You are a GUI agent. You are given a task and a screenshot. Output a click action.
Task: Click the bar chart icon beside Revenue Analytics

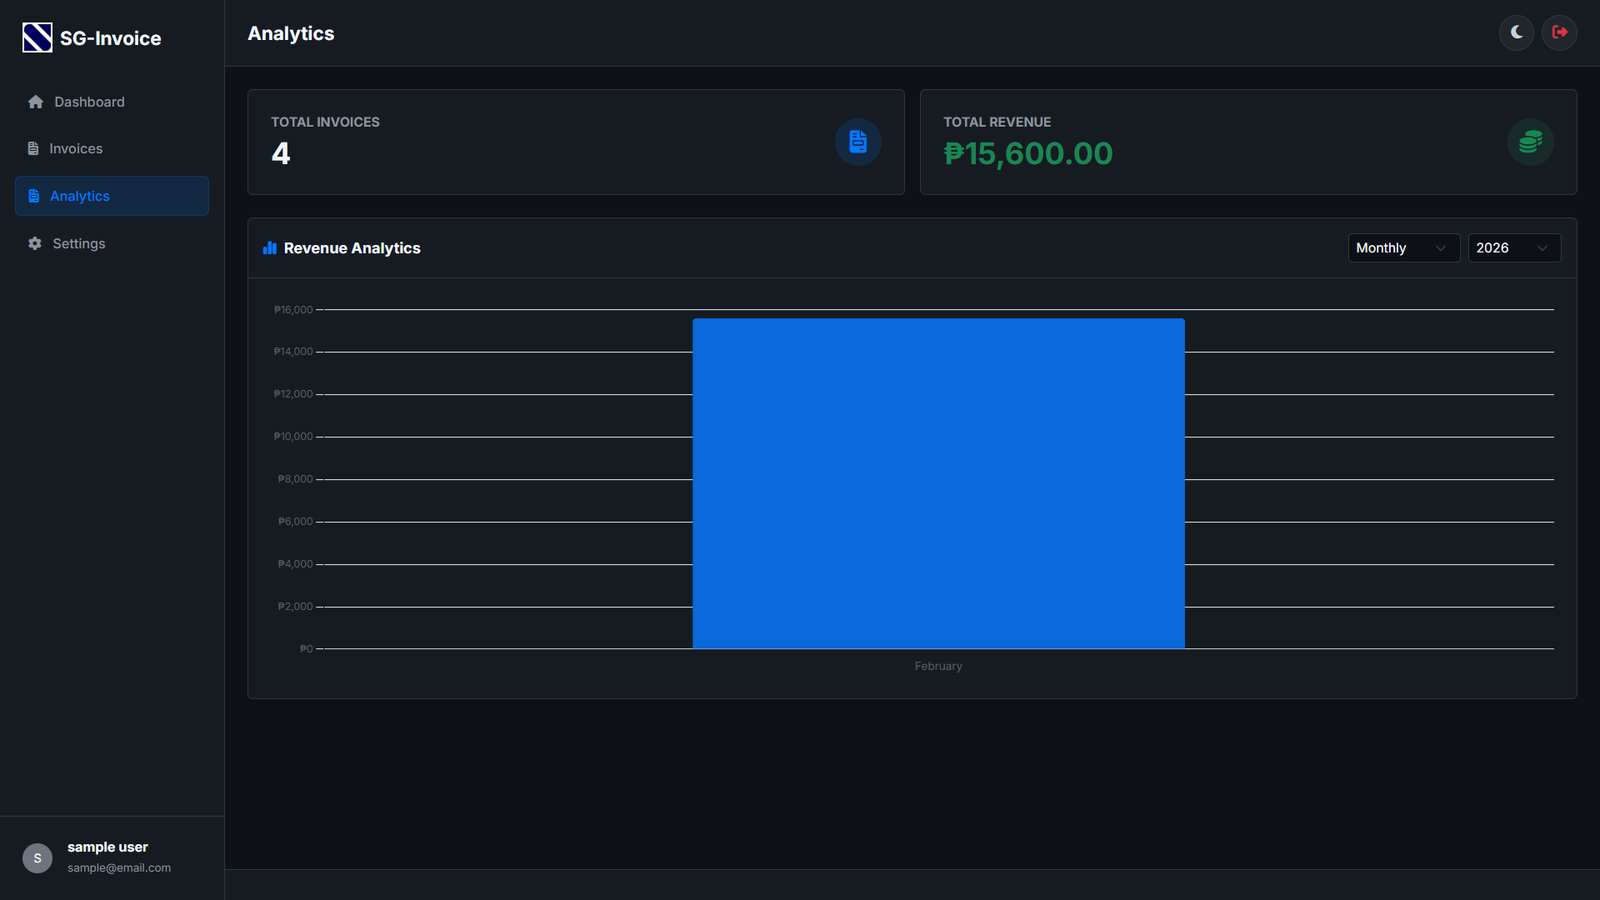270,247
